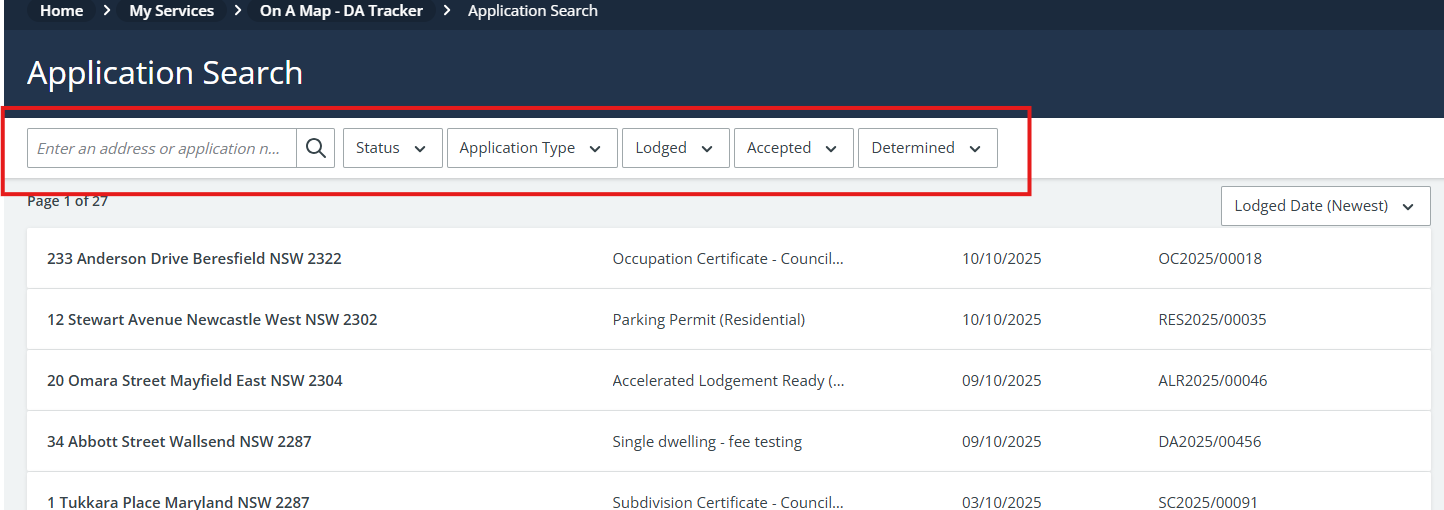Select the 20 Omara Street Mayfield East application
The image size is (1444, 510).
[195, 381]
